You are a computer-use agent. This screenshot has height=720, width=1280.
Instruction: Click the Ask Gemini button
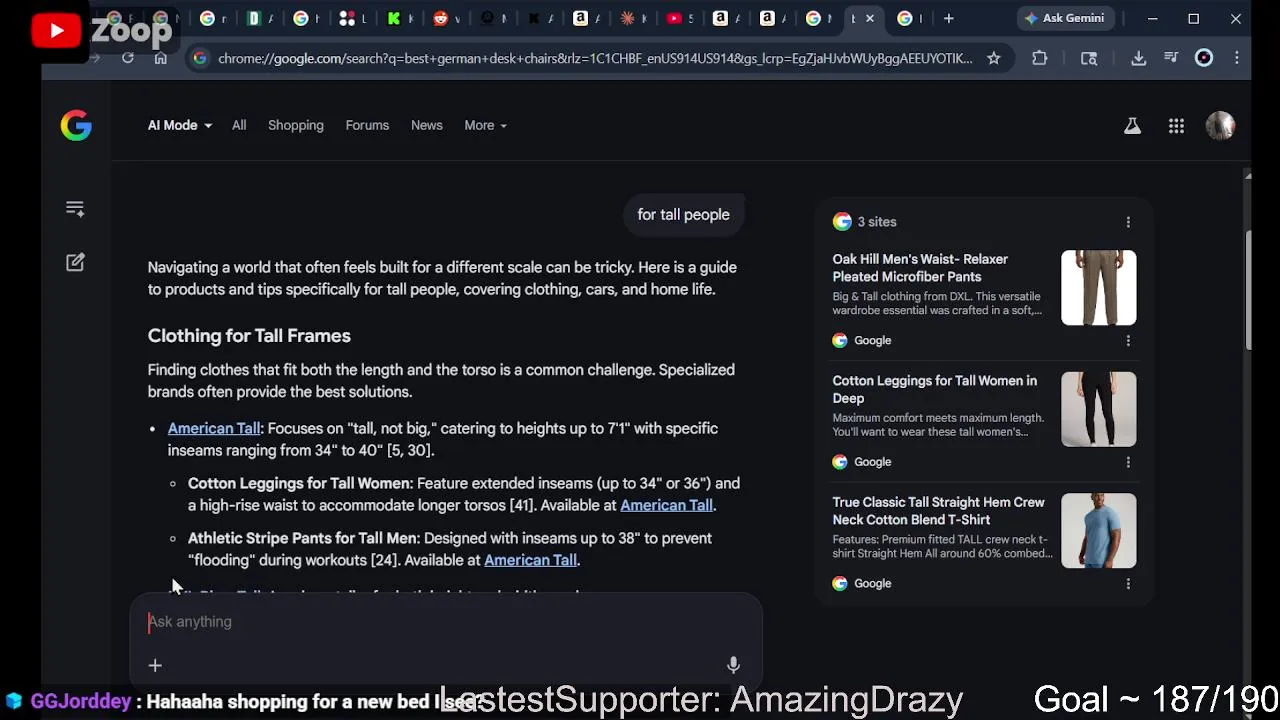click(1064, 18)
